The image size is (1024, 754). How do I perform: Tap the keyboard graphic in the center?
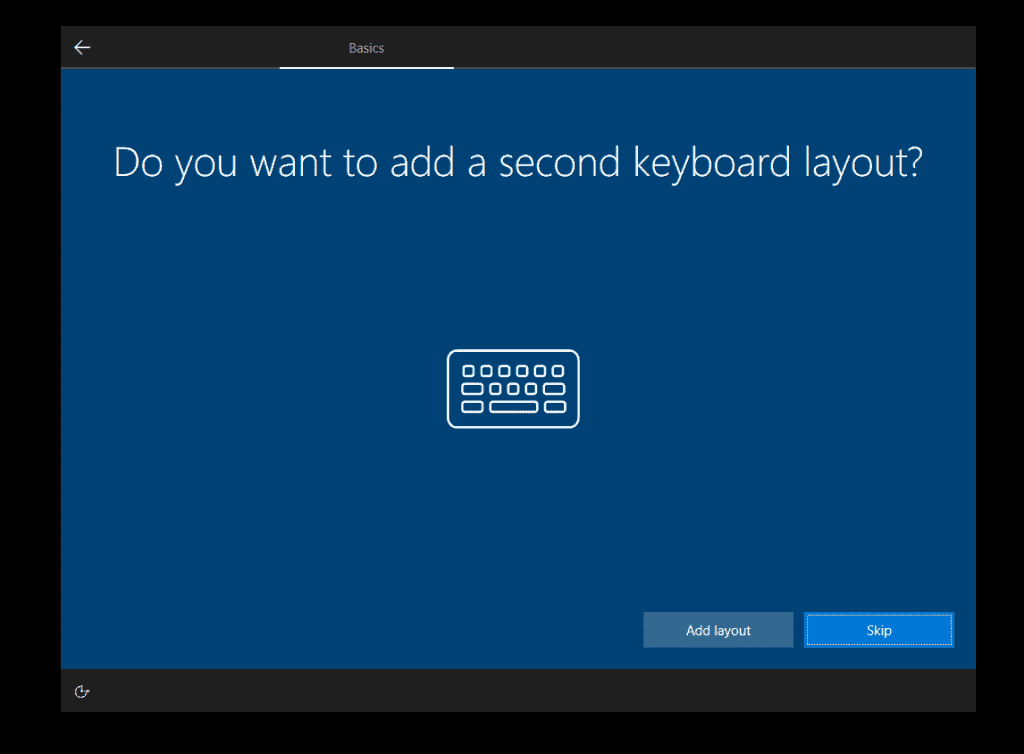point(513,389)
